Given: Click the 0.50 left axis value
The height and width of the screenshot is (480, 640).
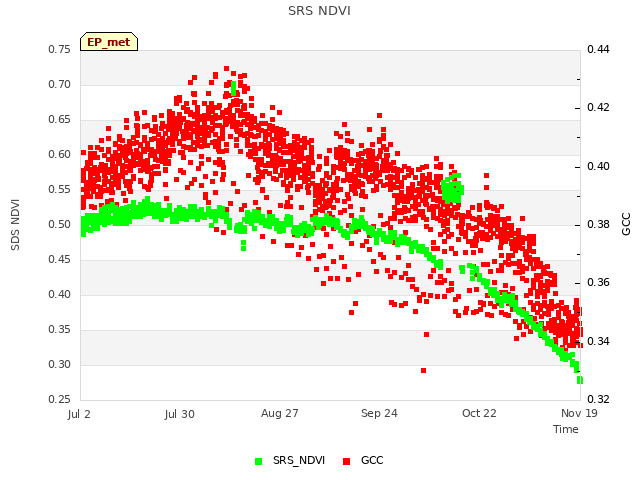Looking at the screenshot, I should click(x=60, y=224).
